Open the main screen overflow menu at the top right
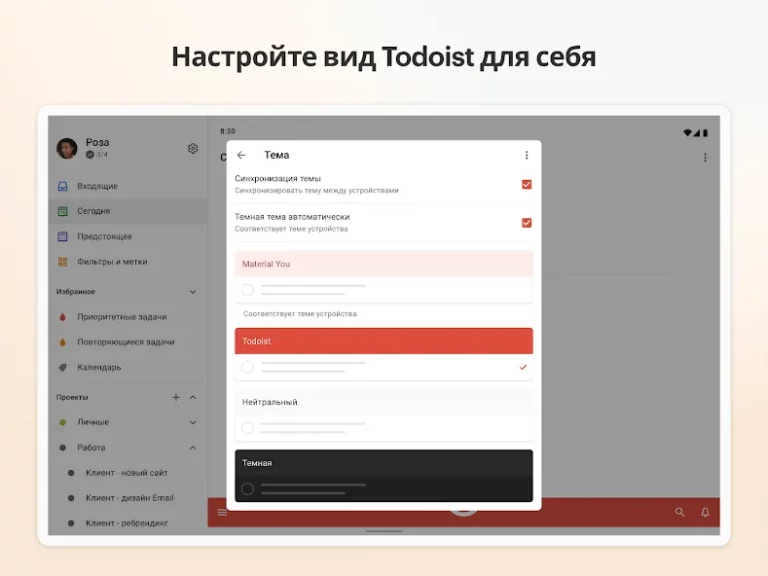This screenshot has height=576, width=768. click(705, 157)
